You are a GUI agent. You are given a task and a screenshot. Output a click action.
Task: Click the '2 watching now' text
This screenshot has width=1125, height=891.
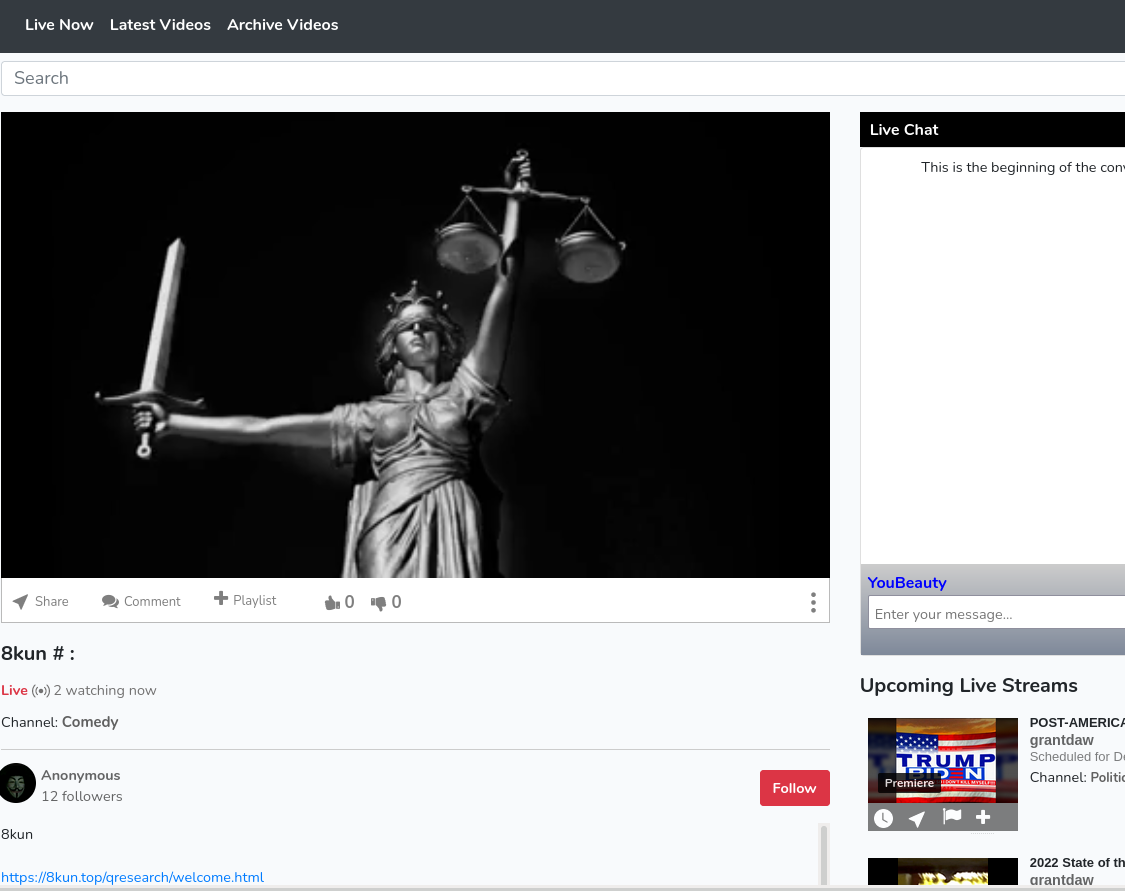pos(105,690)
